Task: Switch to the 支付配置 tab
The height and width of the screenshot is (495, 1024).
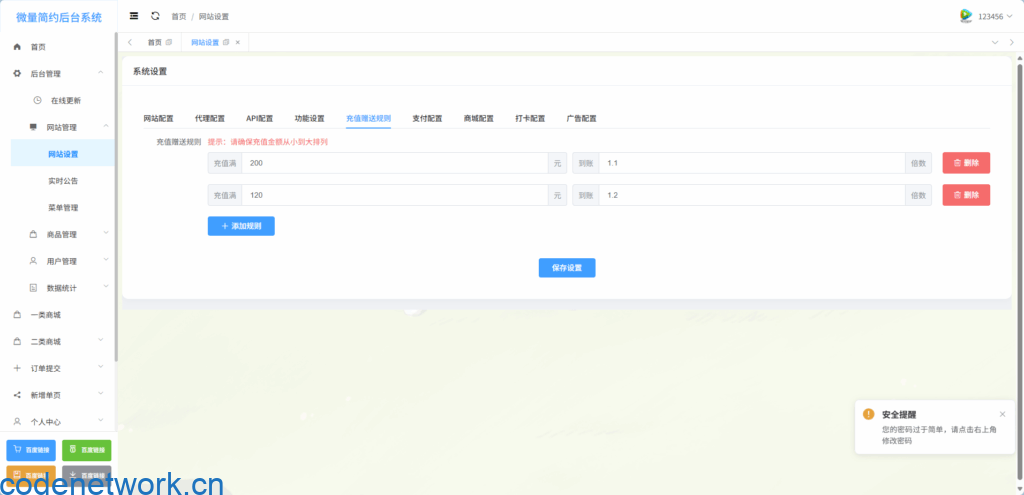Action: (x=427, y=118)
